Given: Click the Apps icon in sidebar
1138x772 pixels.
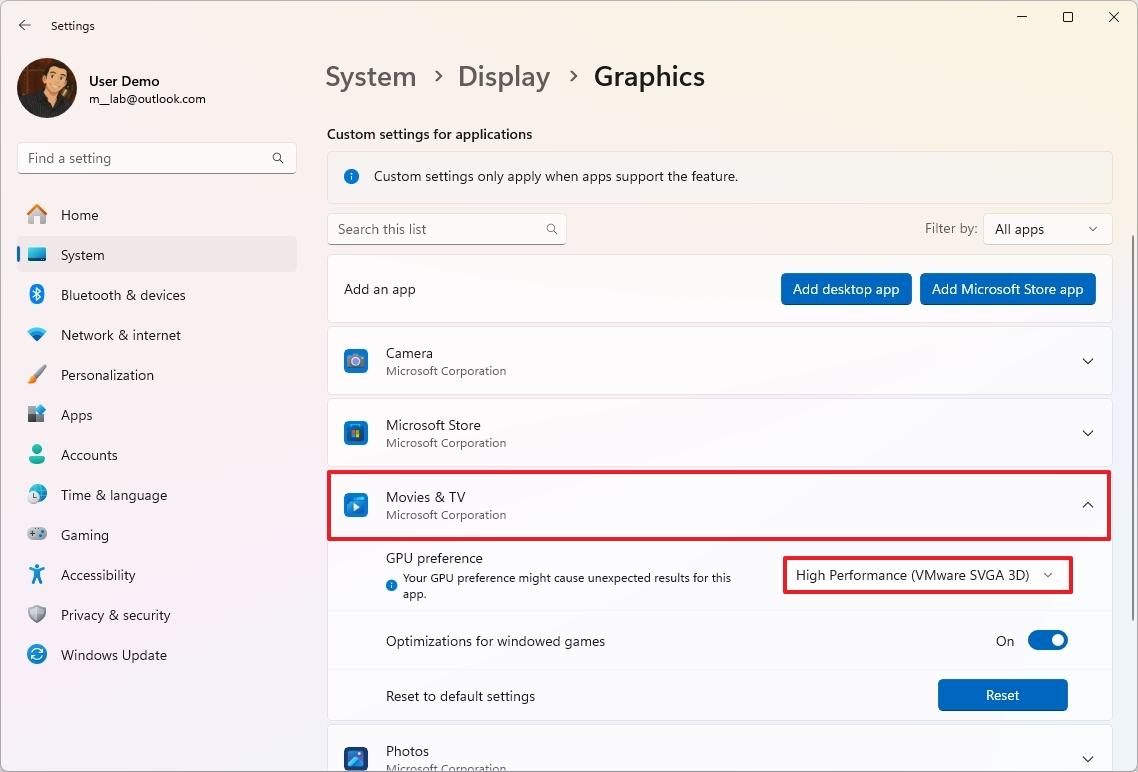Looking at the screenshot, I should click(37, 414).
